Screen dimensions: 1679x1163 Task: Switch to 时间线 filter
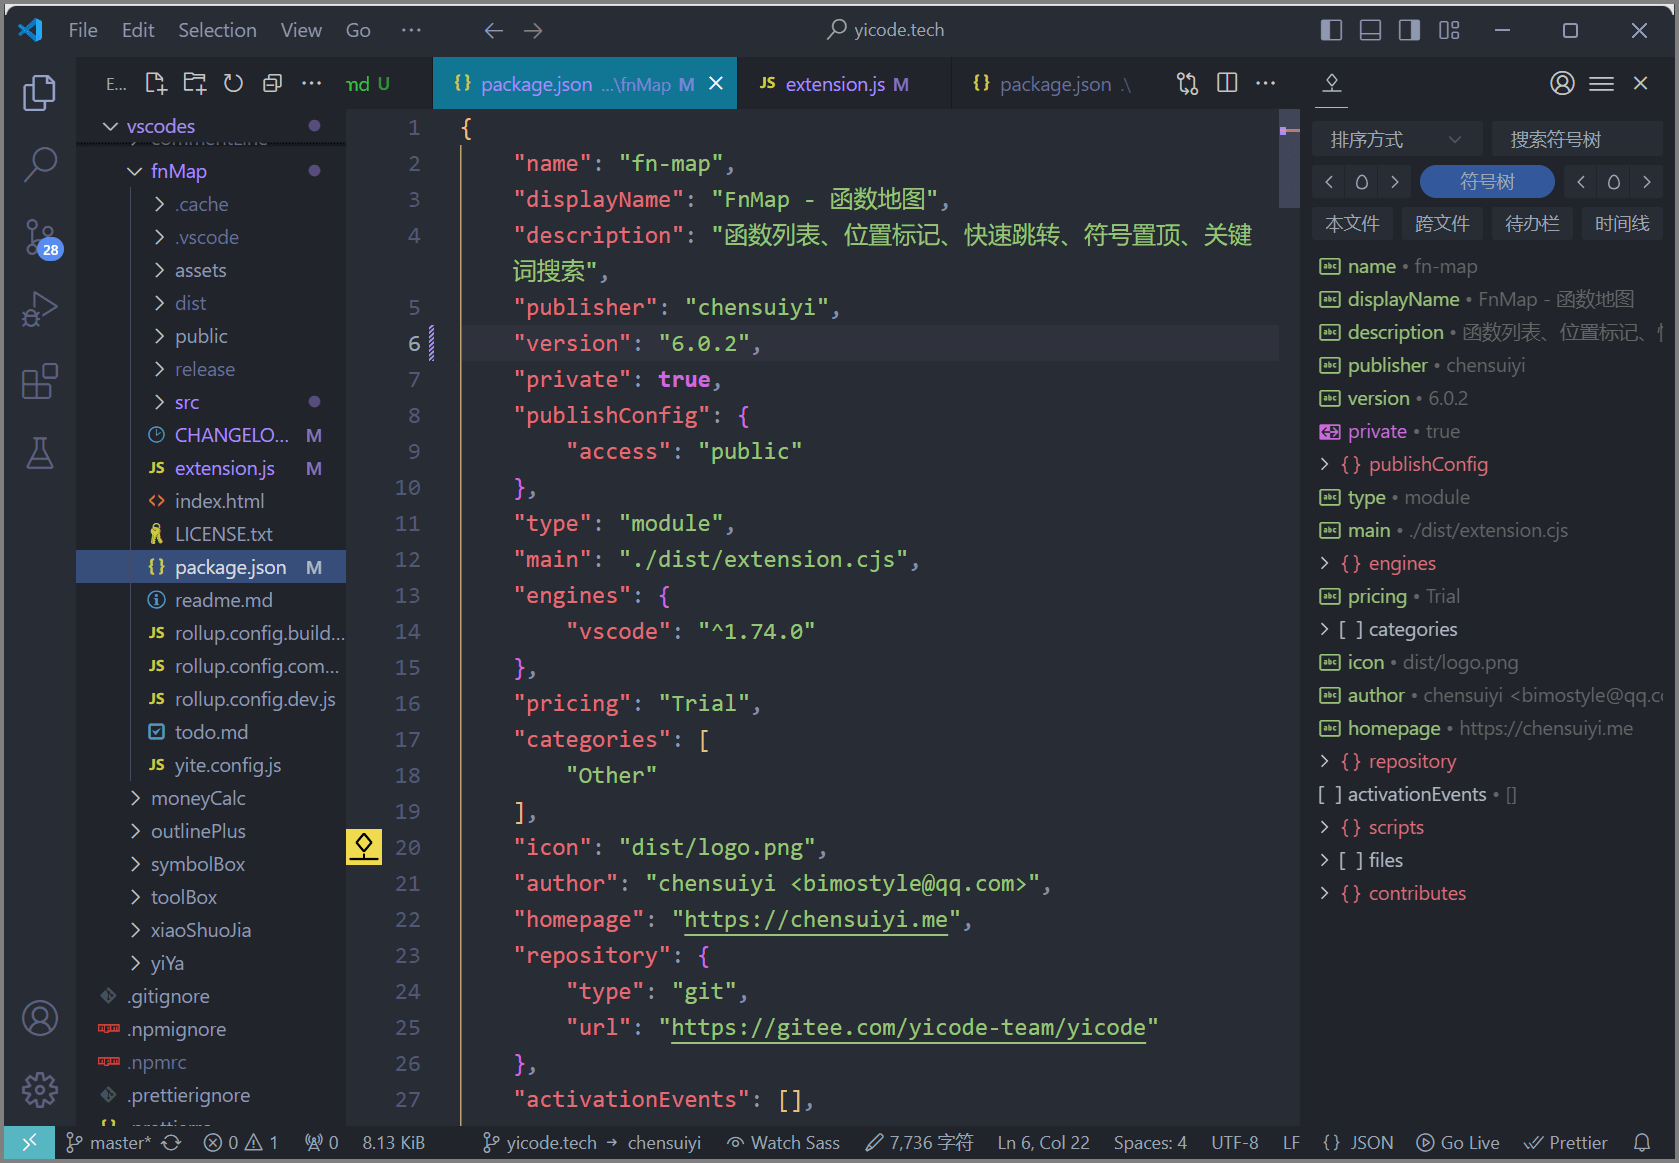coord(1622,224)
